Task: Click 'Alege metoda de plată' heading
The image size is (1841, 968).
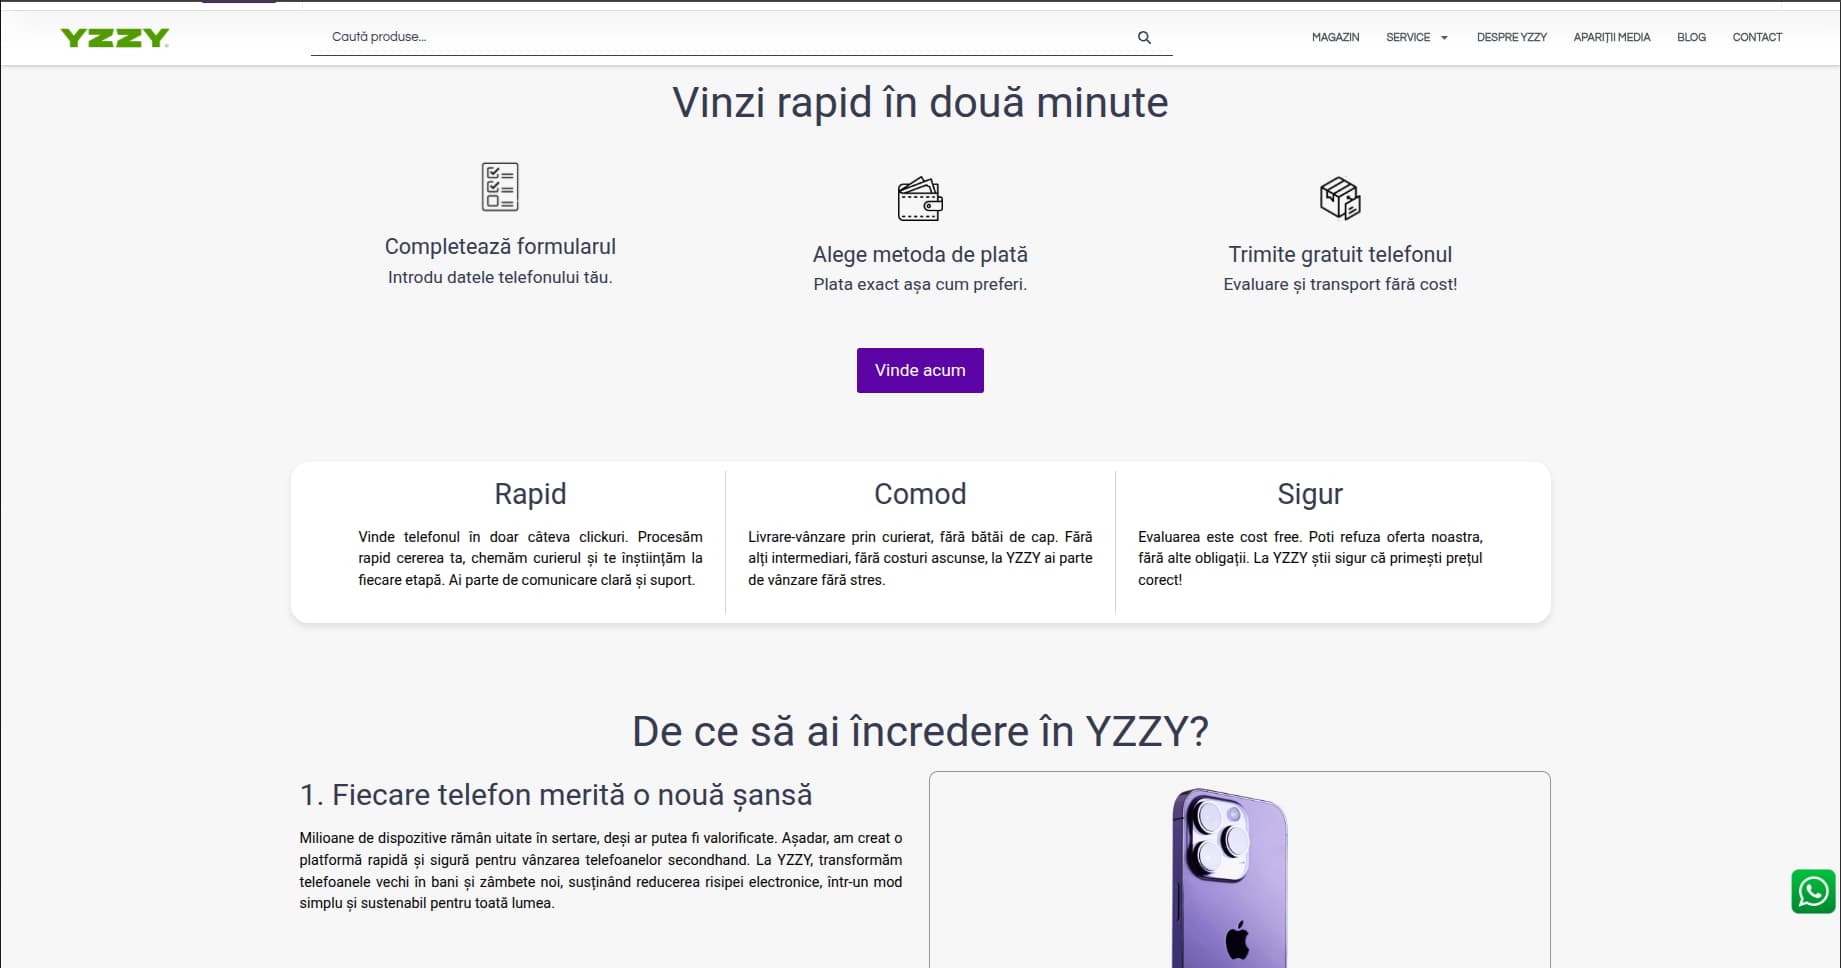Action: (x=920, y=255)
